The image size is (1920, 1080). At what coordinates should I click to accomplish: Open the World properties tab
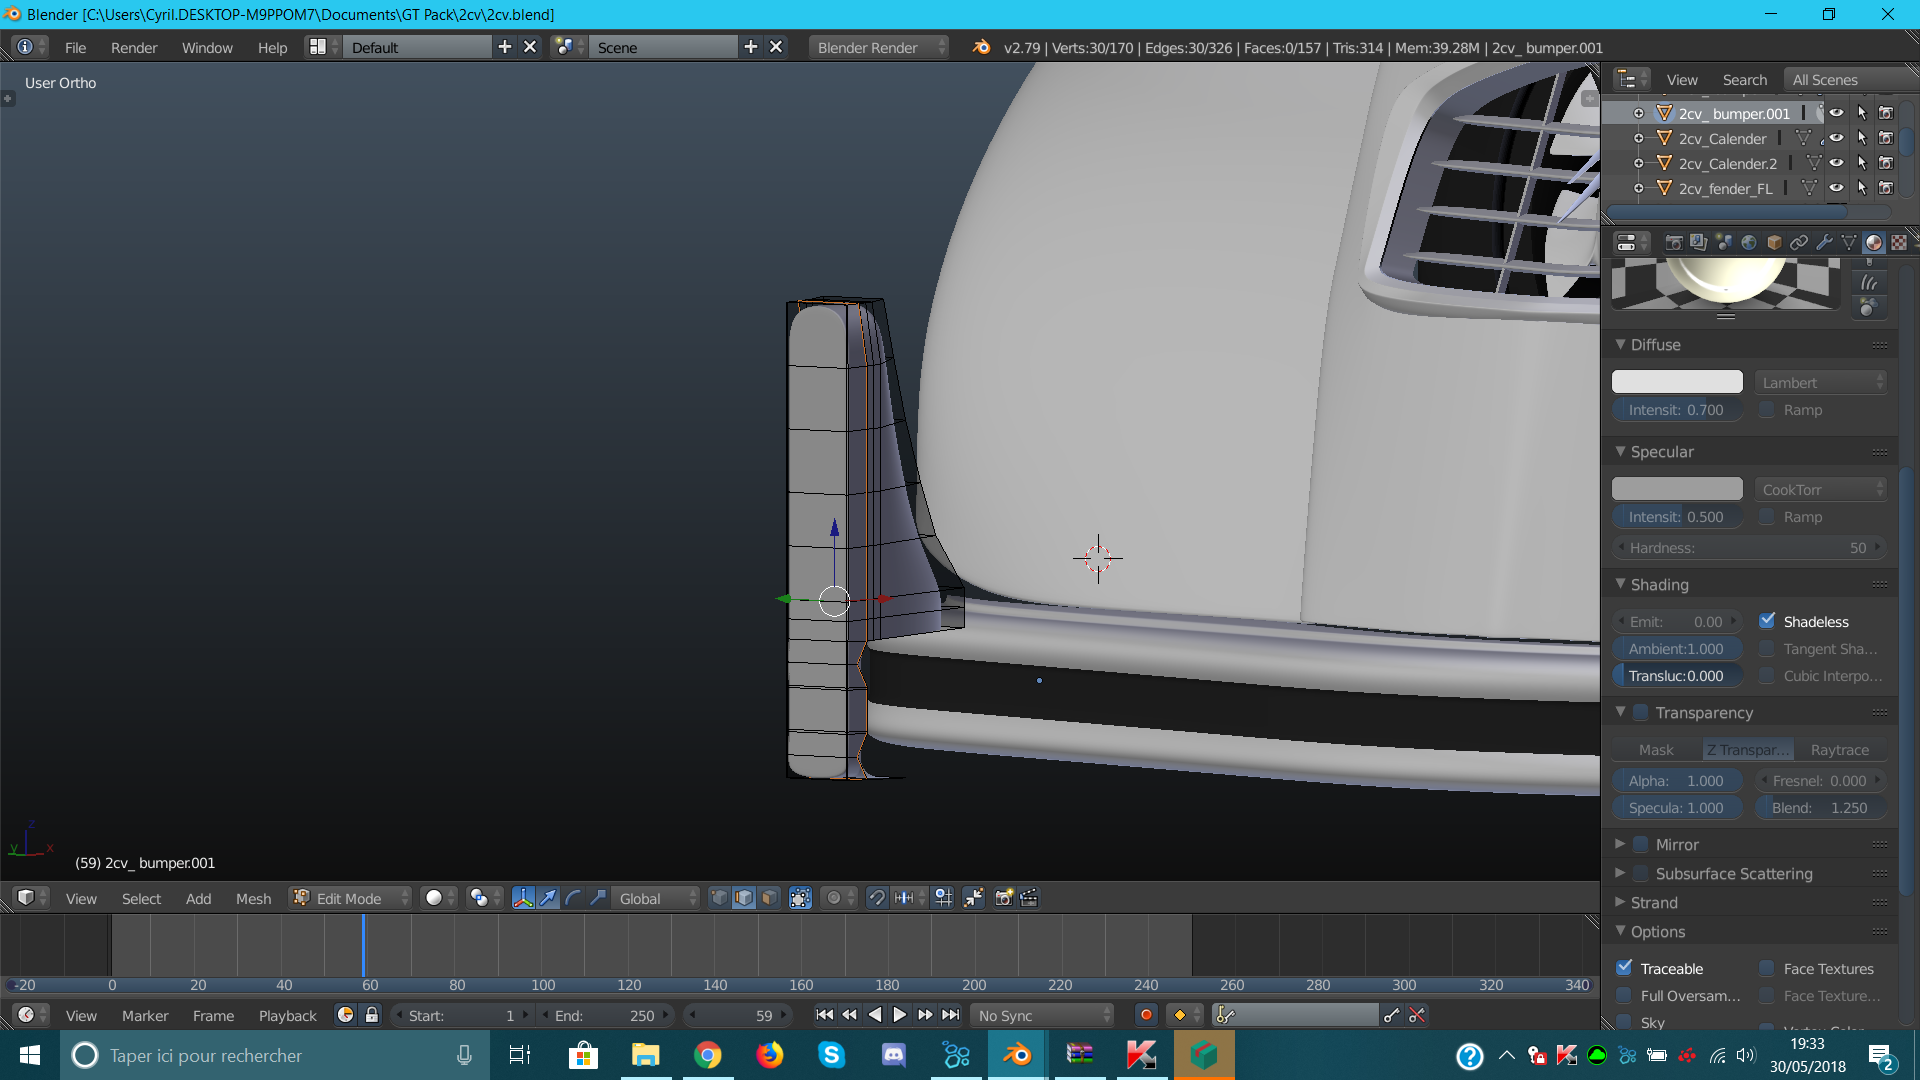coord(1749,243)
